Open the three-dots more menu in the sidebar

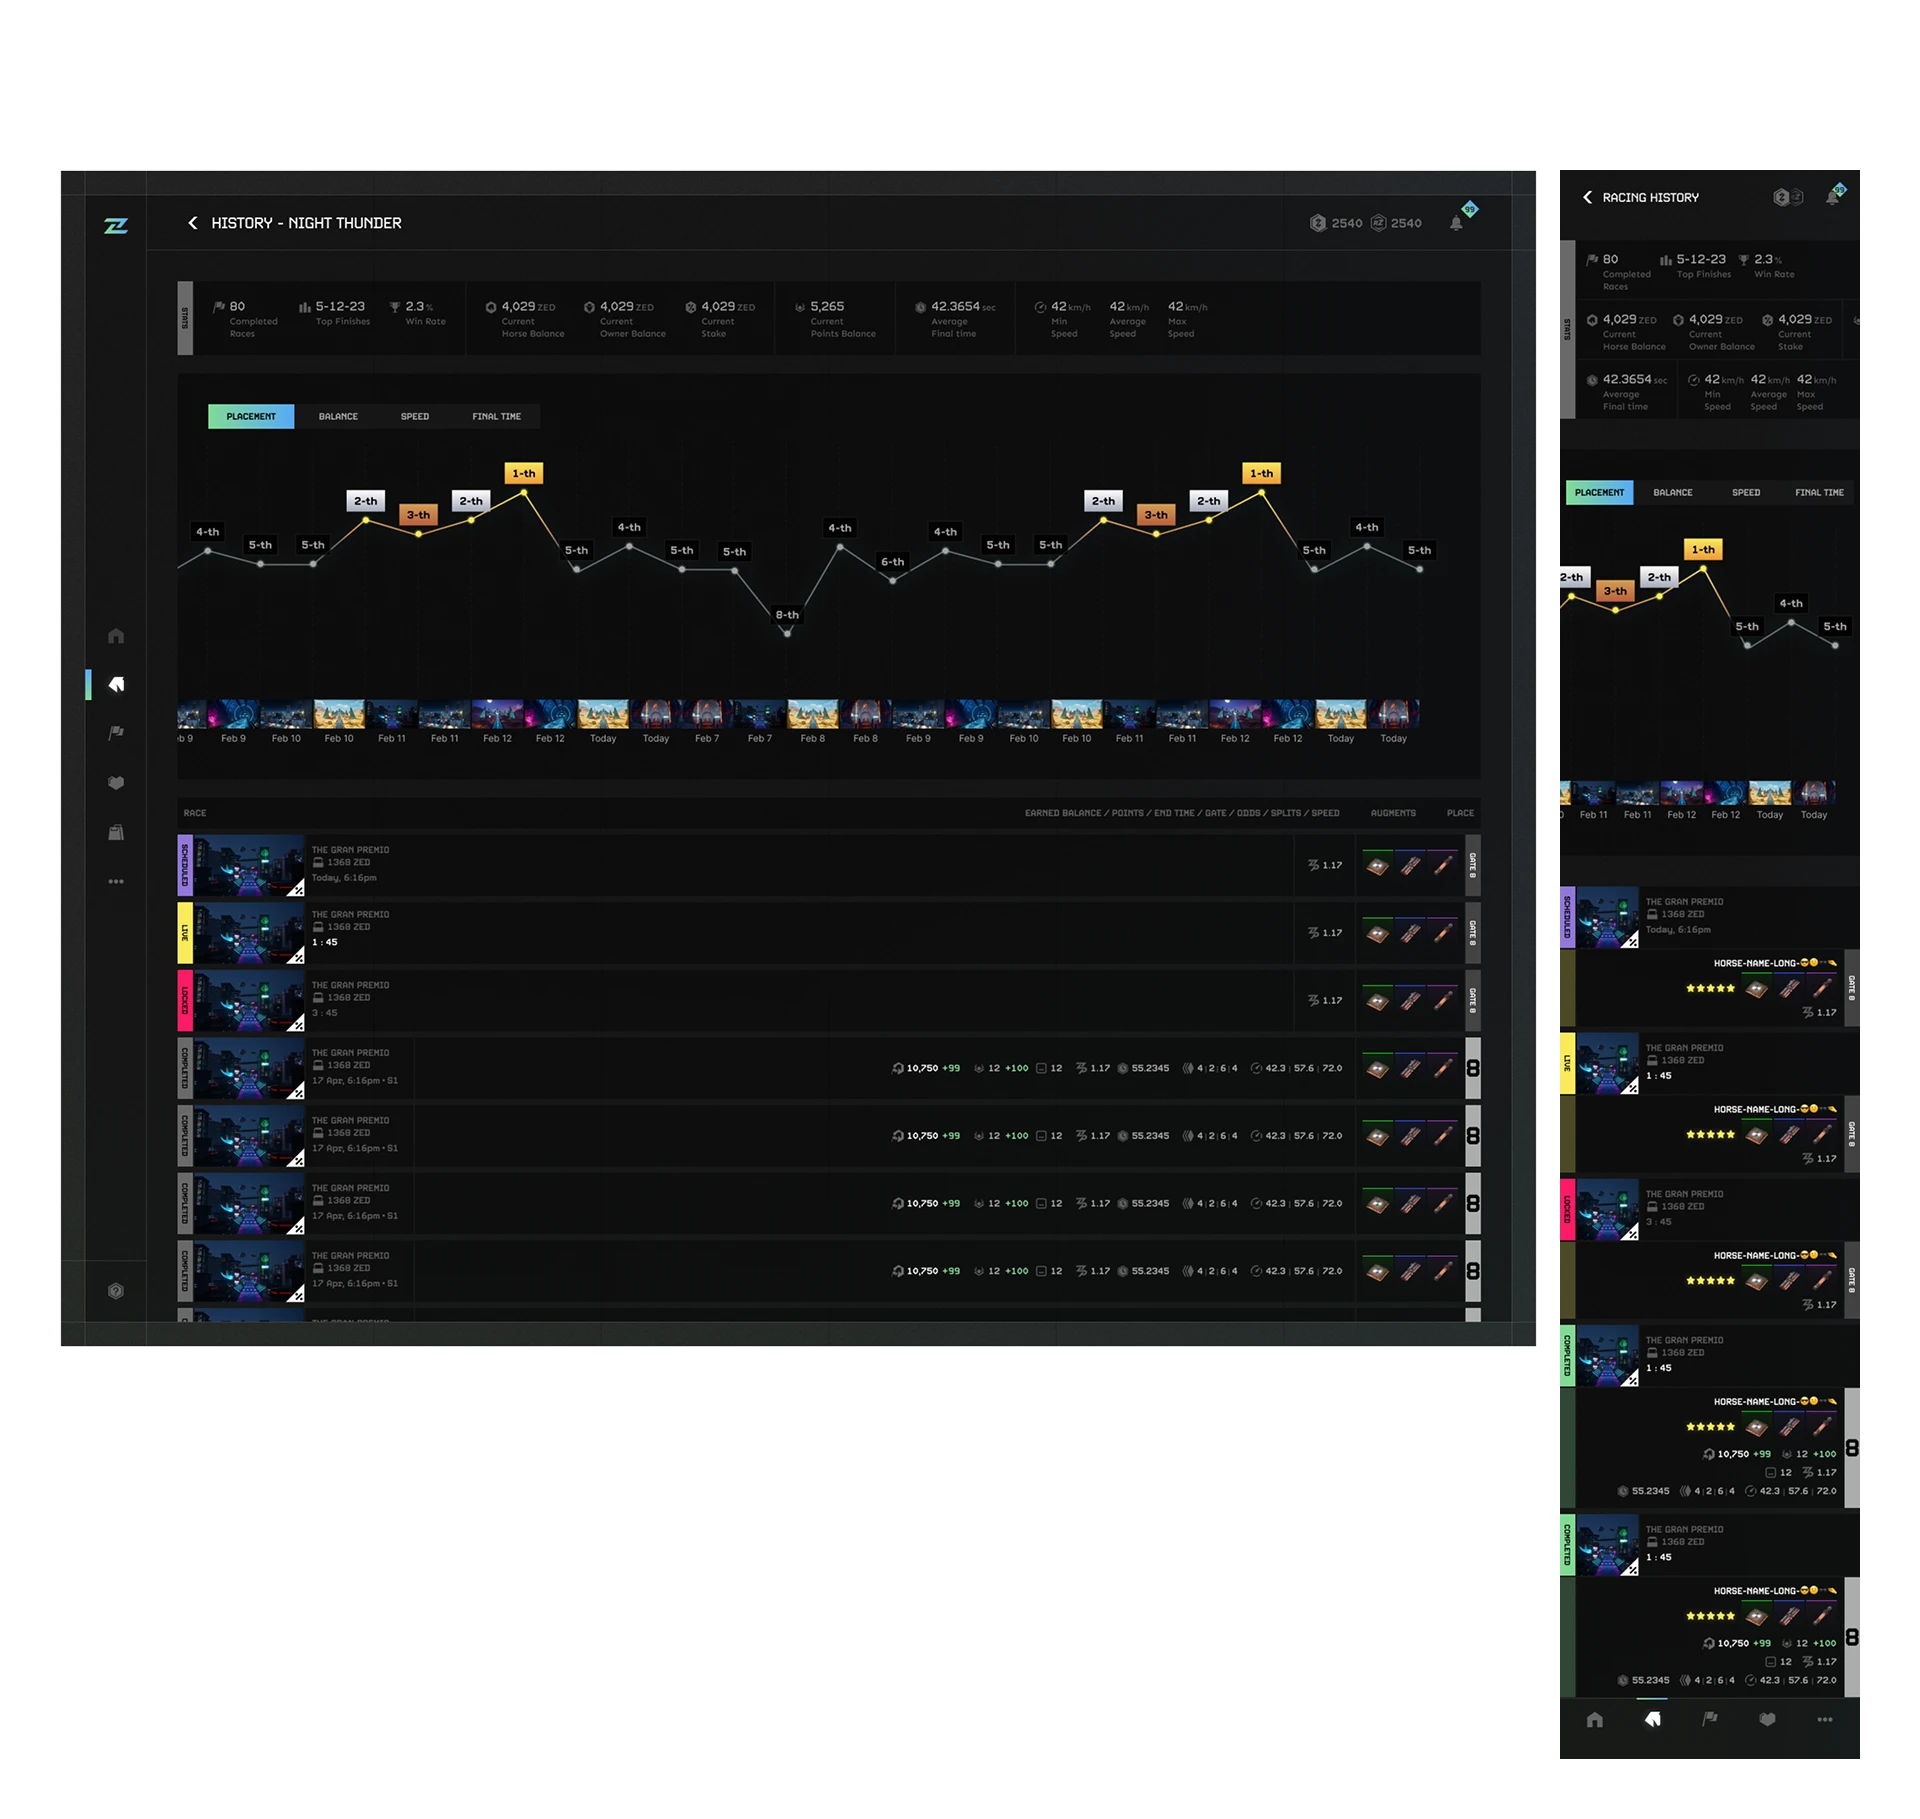pyautogui.click(x=116, y=881)
